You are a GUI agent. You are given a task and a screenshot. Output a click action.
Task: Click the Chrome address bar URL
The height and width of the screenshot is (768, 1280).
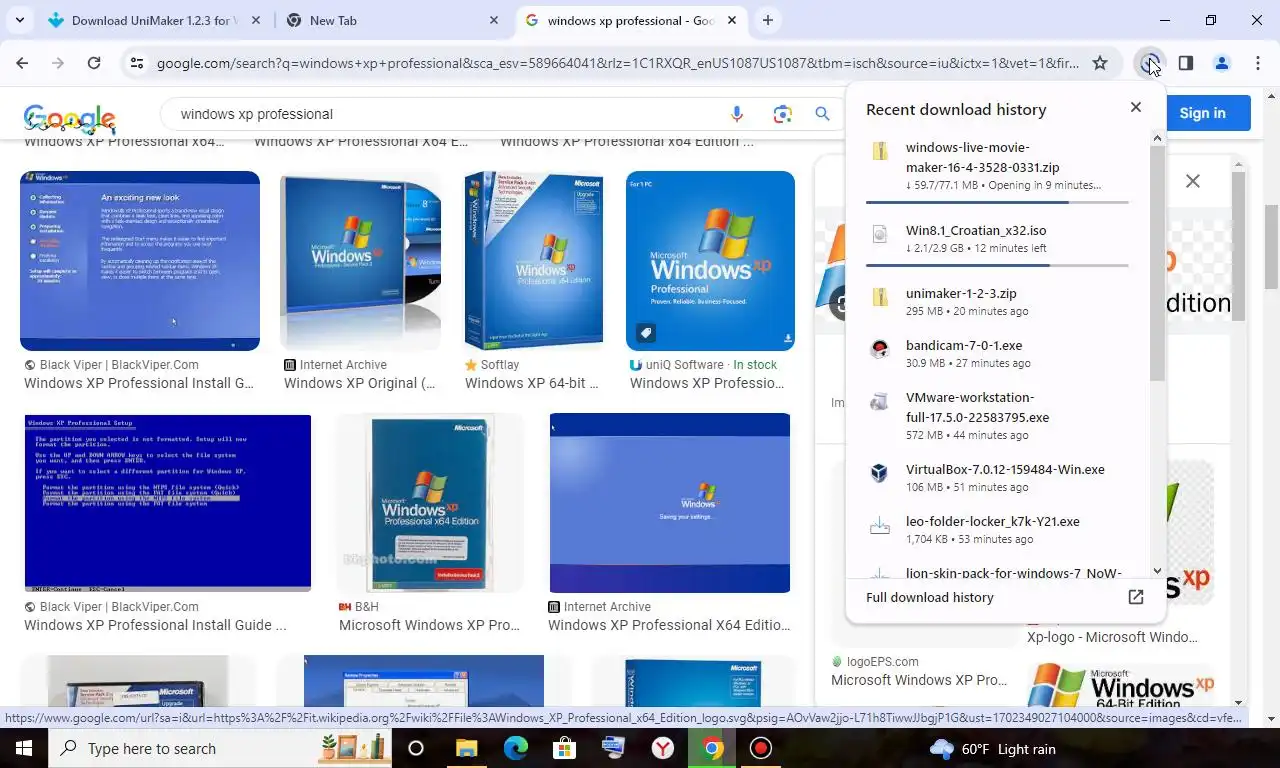coord(618,63)
